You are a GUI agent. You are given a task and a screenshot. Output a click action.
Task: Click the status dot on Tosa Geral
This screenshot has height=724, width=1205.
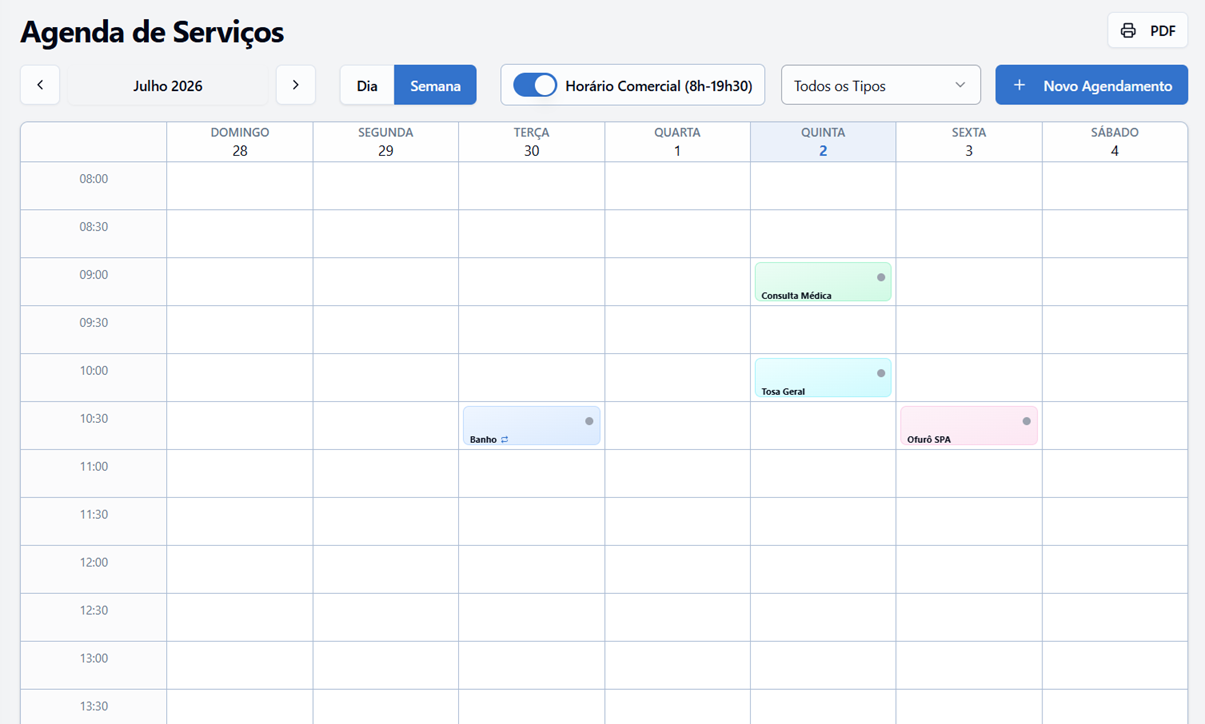(x=881, y=373)
